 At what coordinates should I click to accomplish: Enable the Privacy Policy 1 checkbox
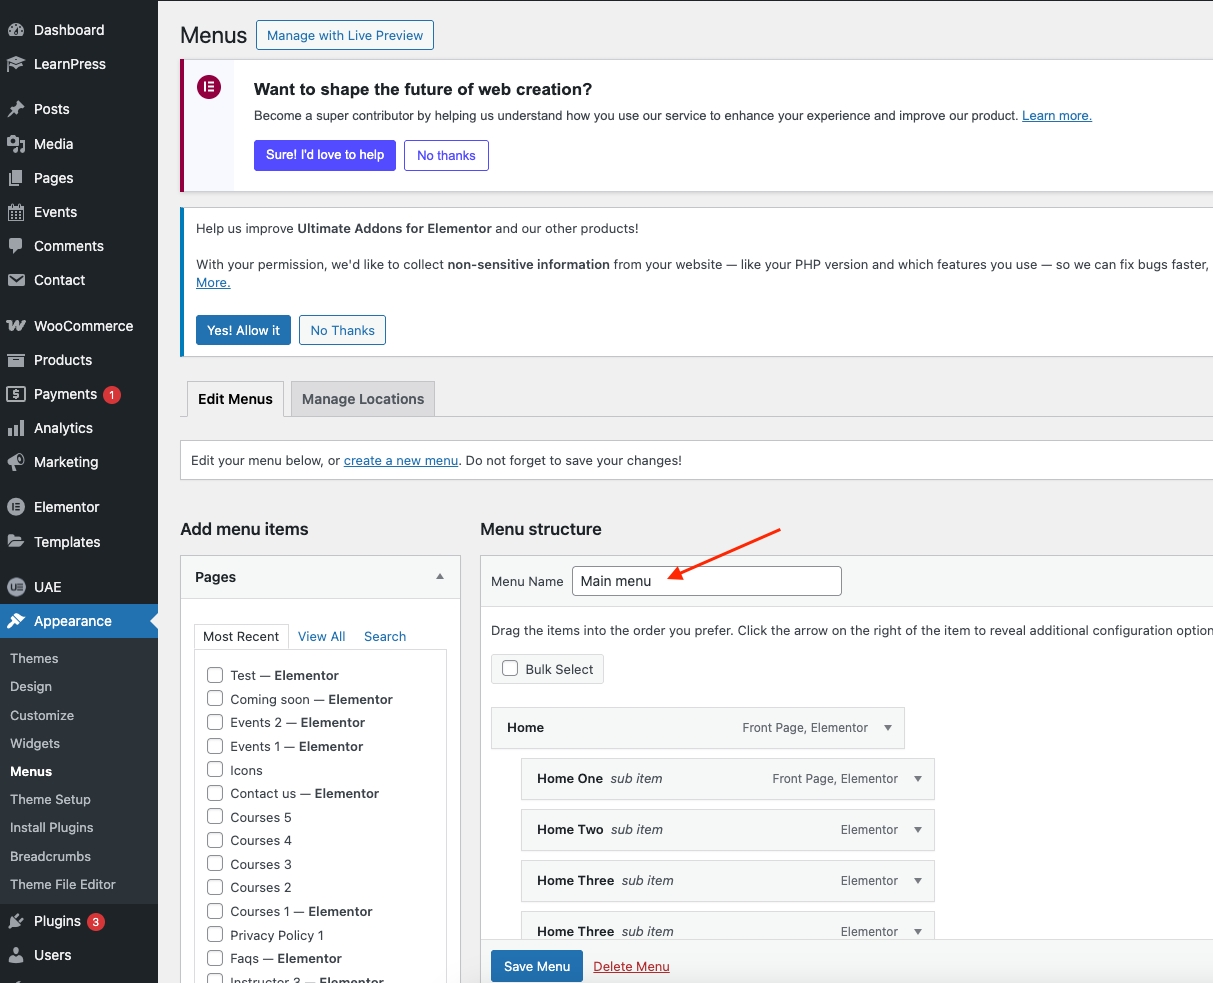(215, 935)
